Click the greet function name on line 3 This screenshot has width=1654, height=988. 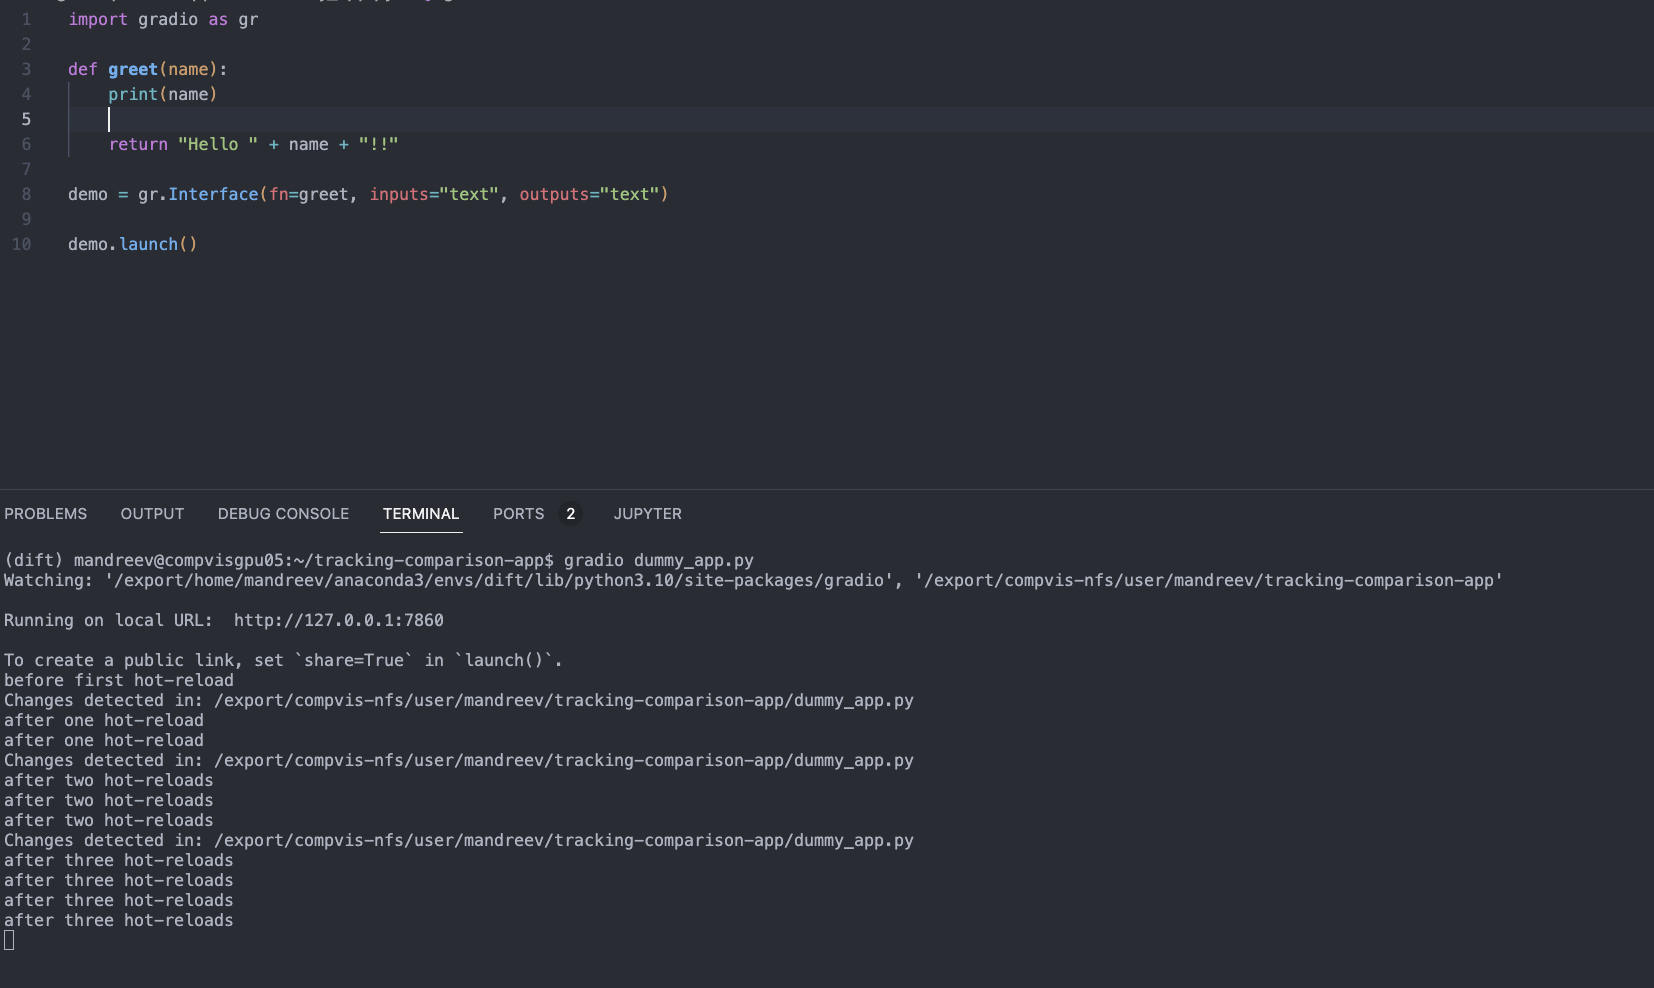click(133, 69)
